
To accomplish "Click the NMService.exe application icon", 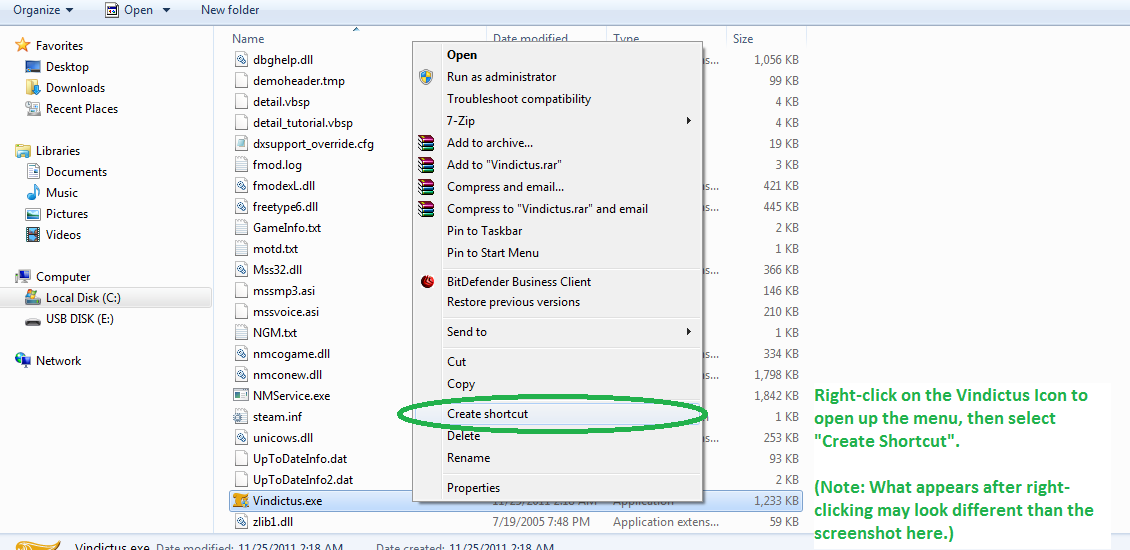I will click(x=241, y=396).
